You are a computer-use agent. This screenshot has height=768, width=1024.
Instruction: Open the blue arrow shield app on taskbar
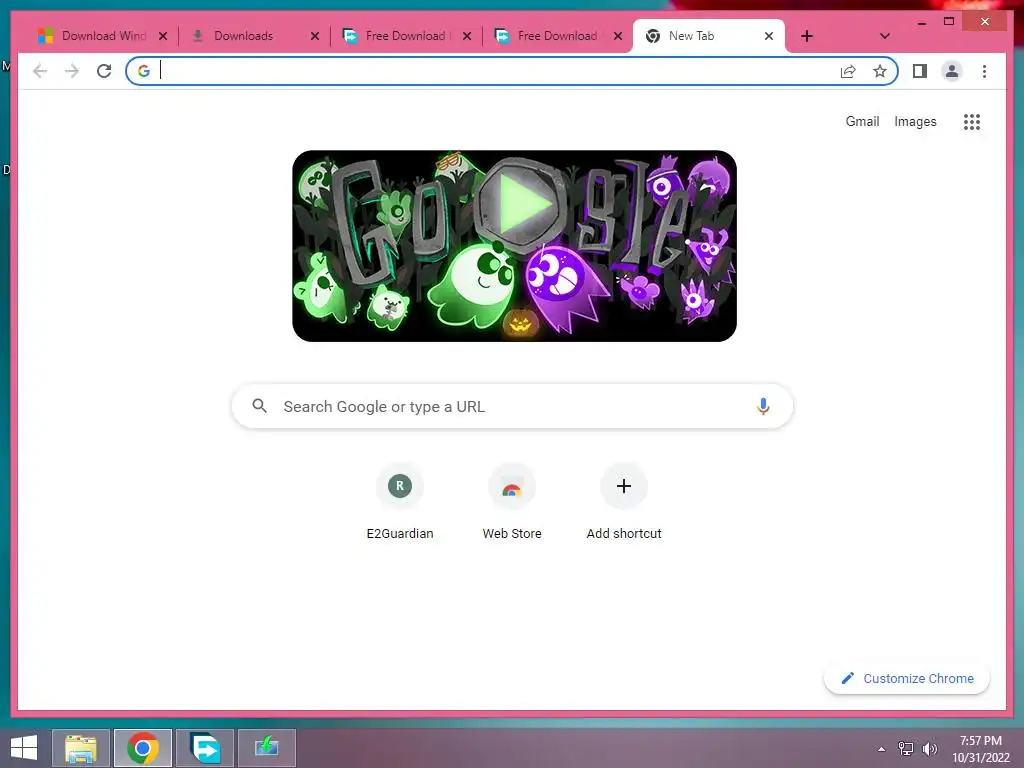205,748
